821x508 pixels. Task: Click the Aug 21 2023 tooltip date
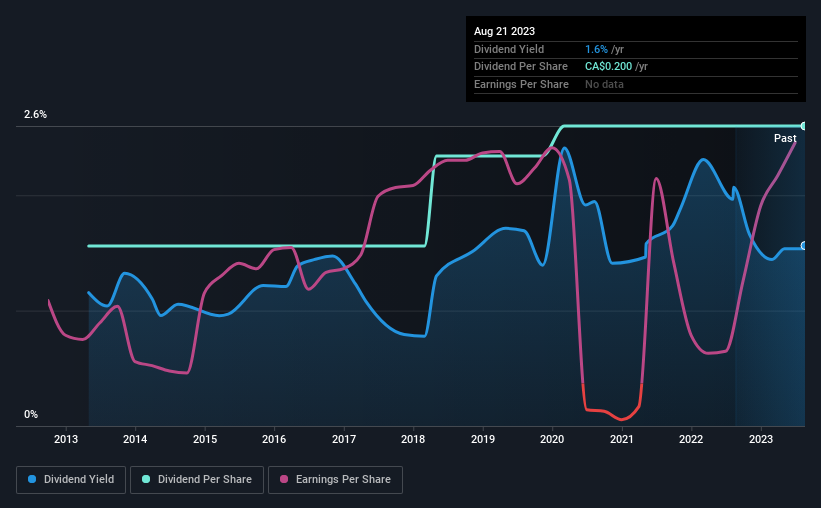coord(504,31)
